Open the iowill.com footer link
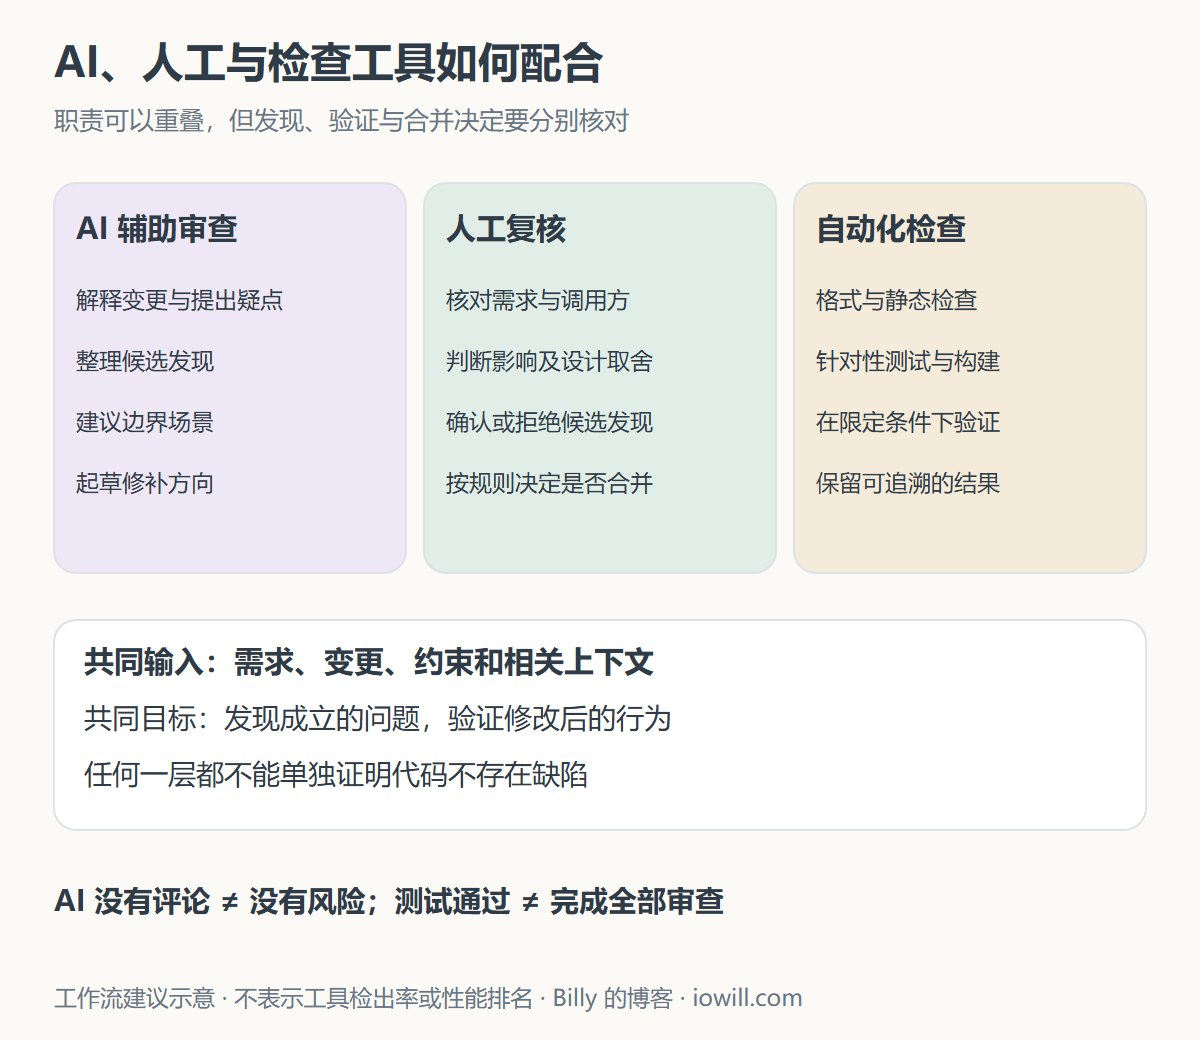This screenshot has height=1040, width=1200. [x=747, y=998]
